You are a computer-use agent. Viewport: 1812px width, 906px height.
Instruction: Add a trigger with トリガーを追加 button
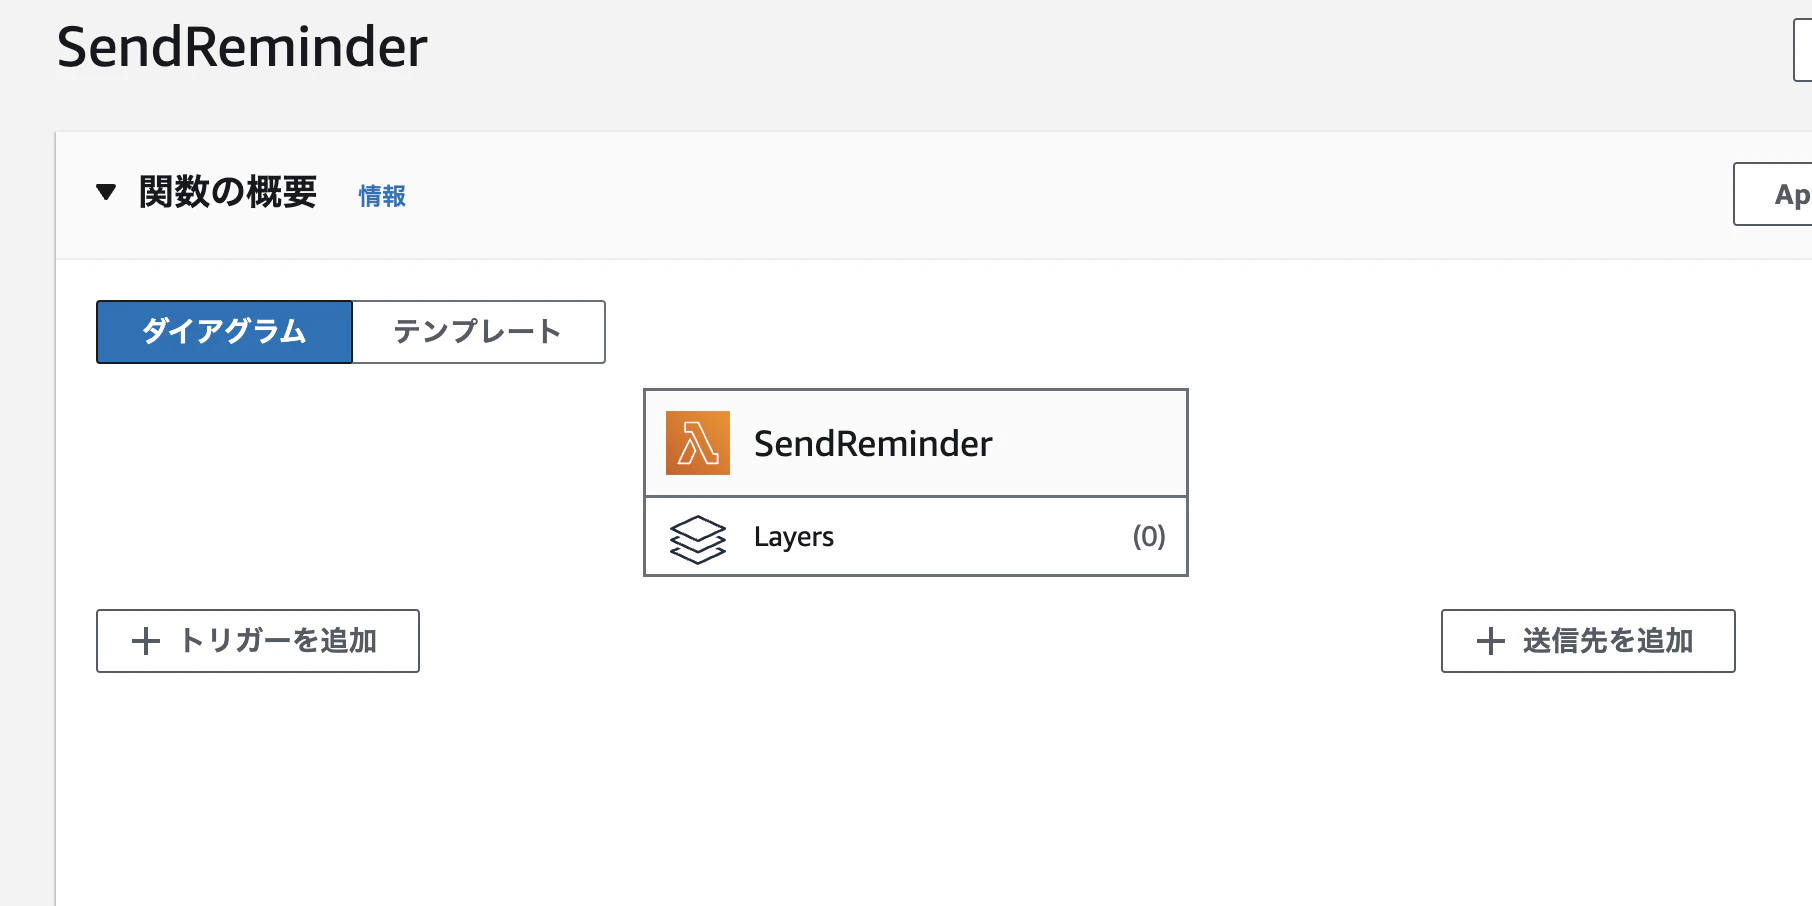[258, 641]
